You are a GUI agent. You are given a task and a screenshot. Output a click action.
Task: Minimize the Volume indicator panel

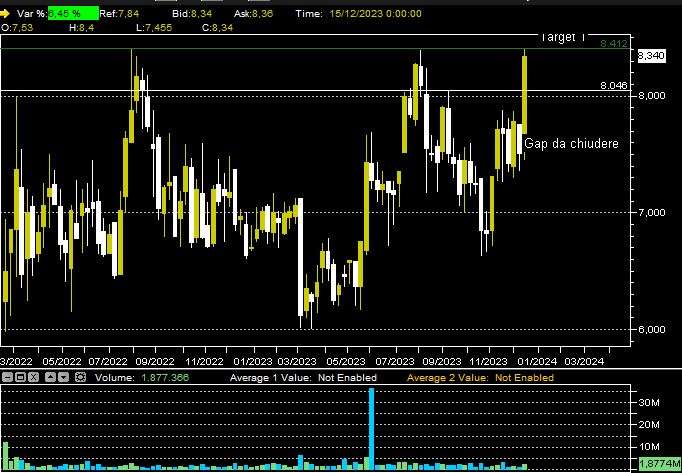tap(8, 377)
